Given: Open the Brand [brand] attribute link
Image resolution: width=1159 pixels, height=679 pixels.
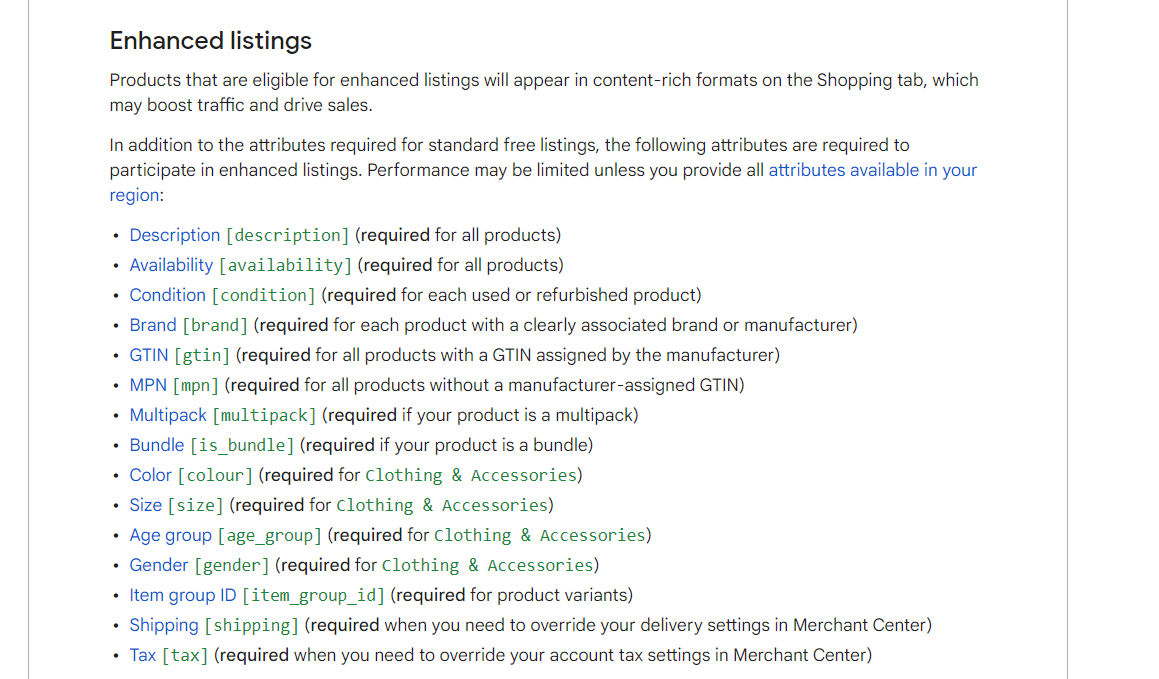Looking at the screenshot, I should pyautogui.click(x=188, y=325).
